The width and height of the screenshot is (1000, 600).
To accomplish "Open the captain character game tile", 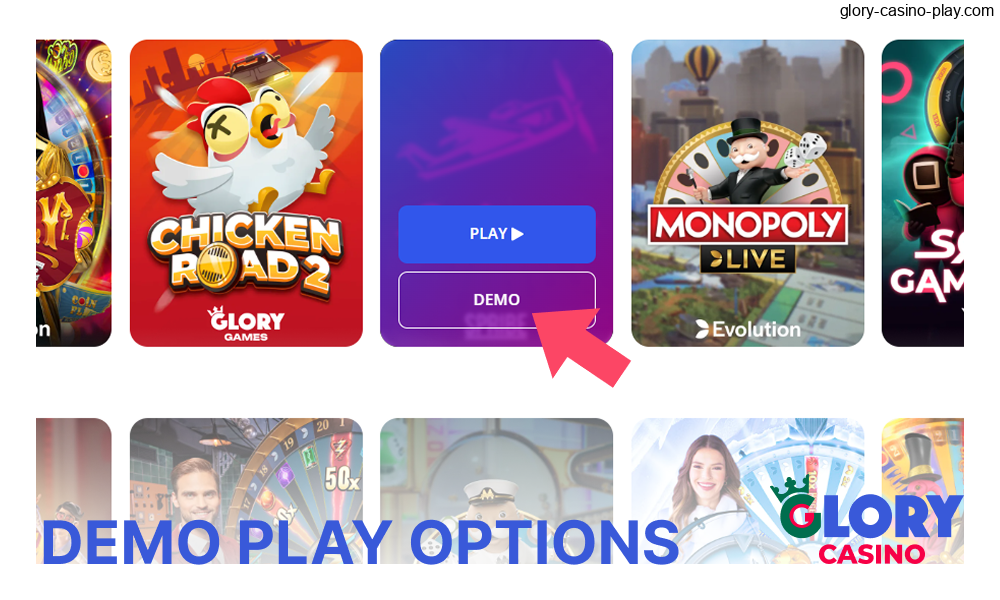I will pos(497,491).
